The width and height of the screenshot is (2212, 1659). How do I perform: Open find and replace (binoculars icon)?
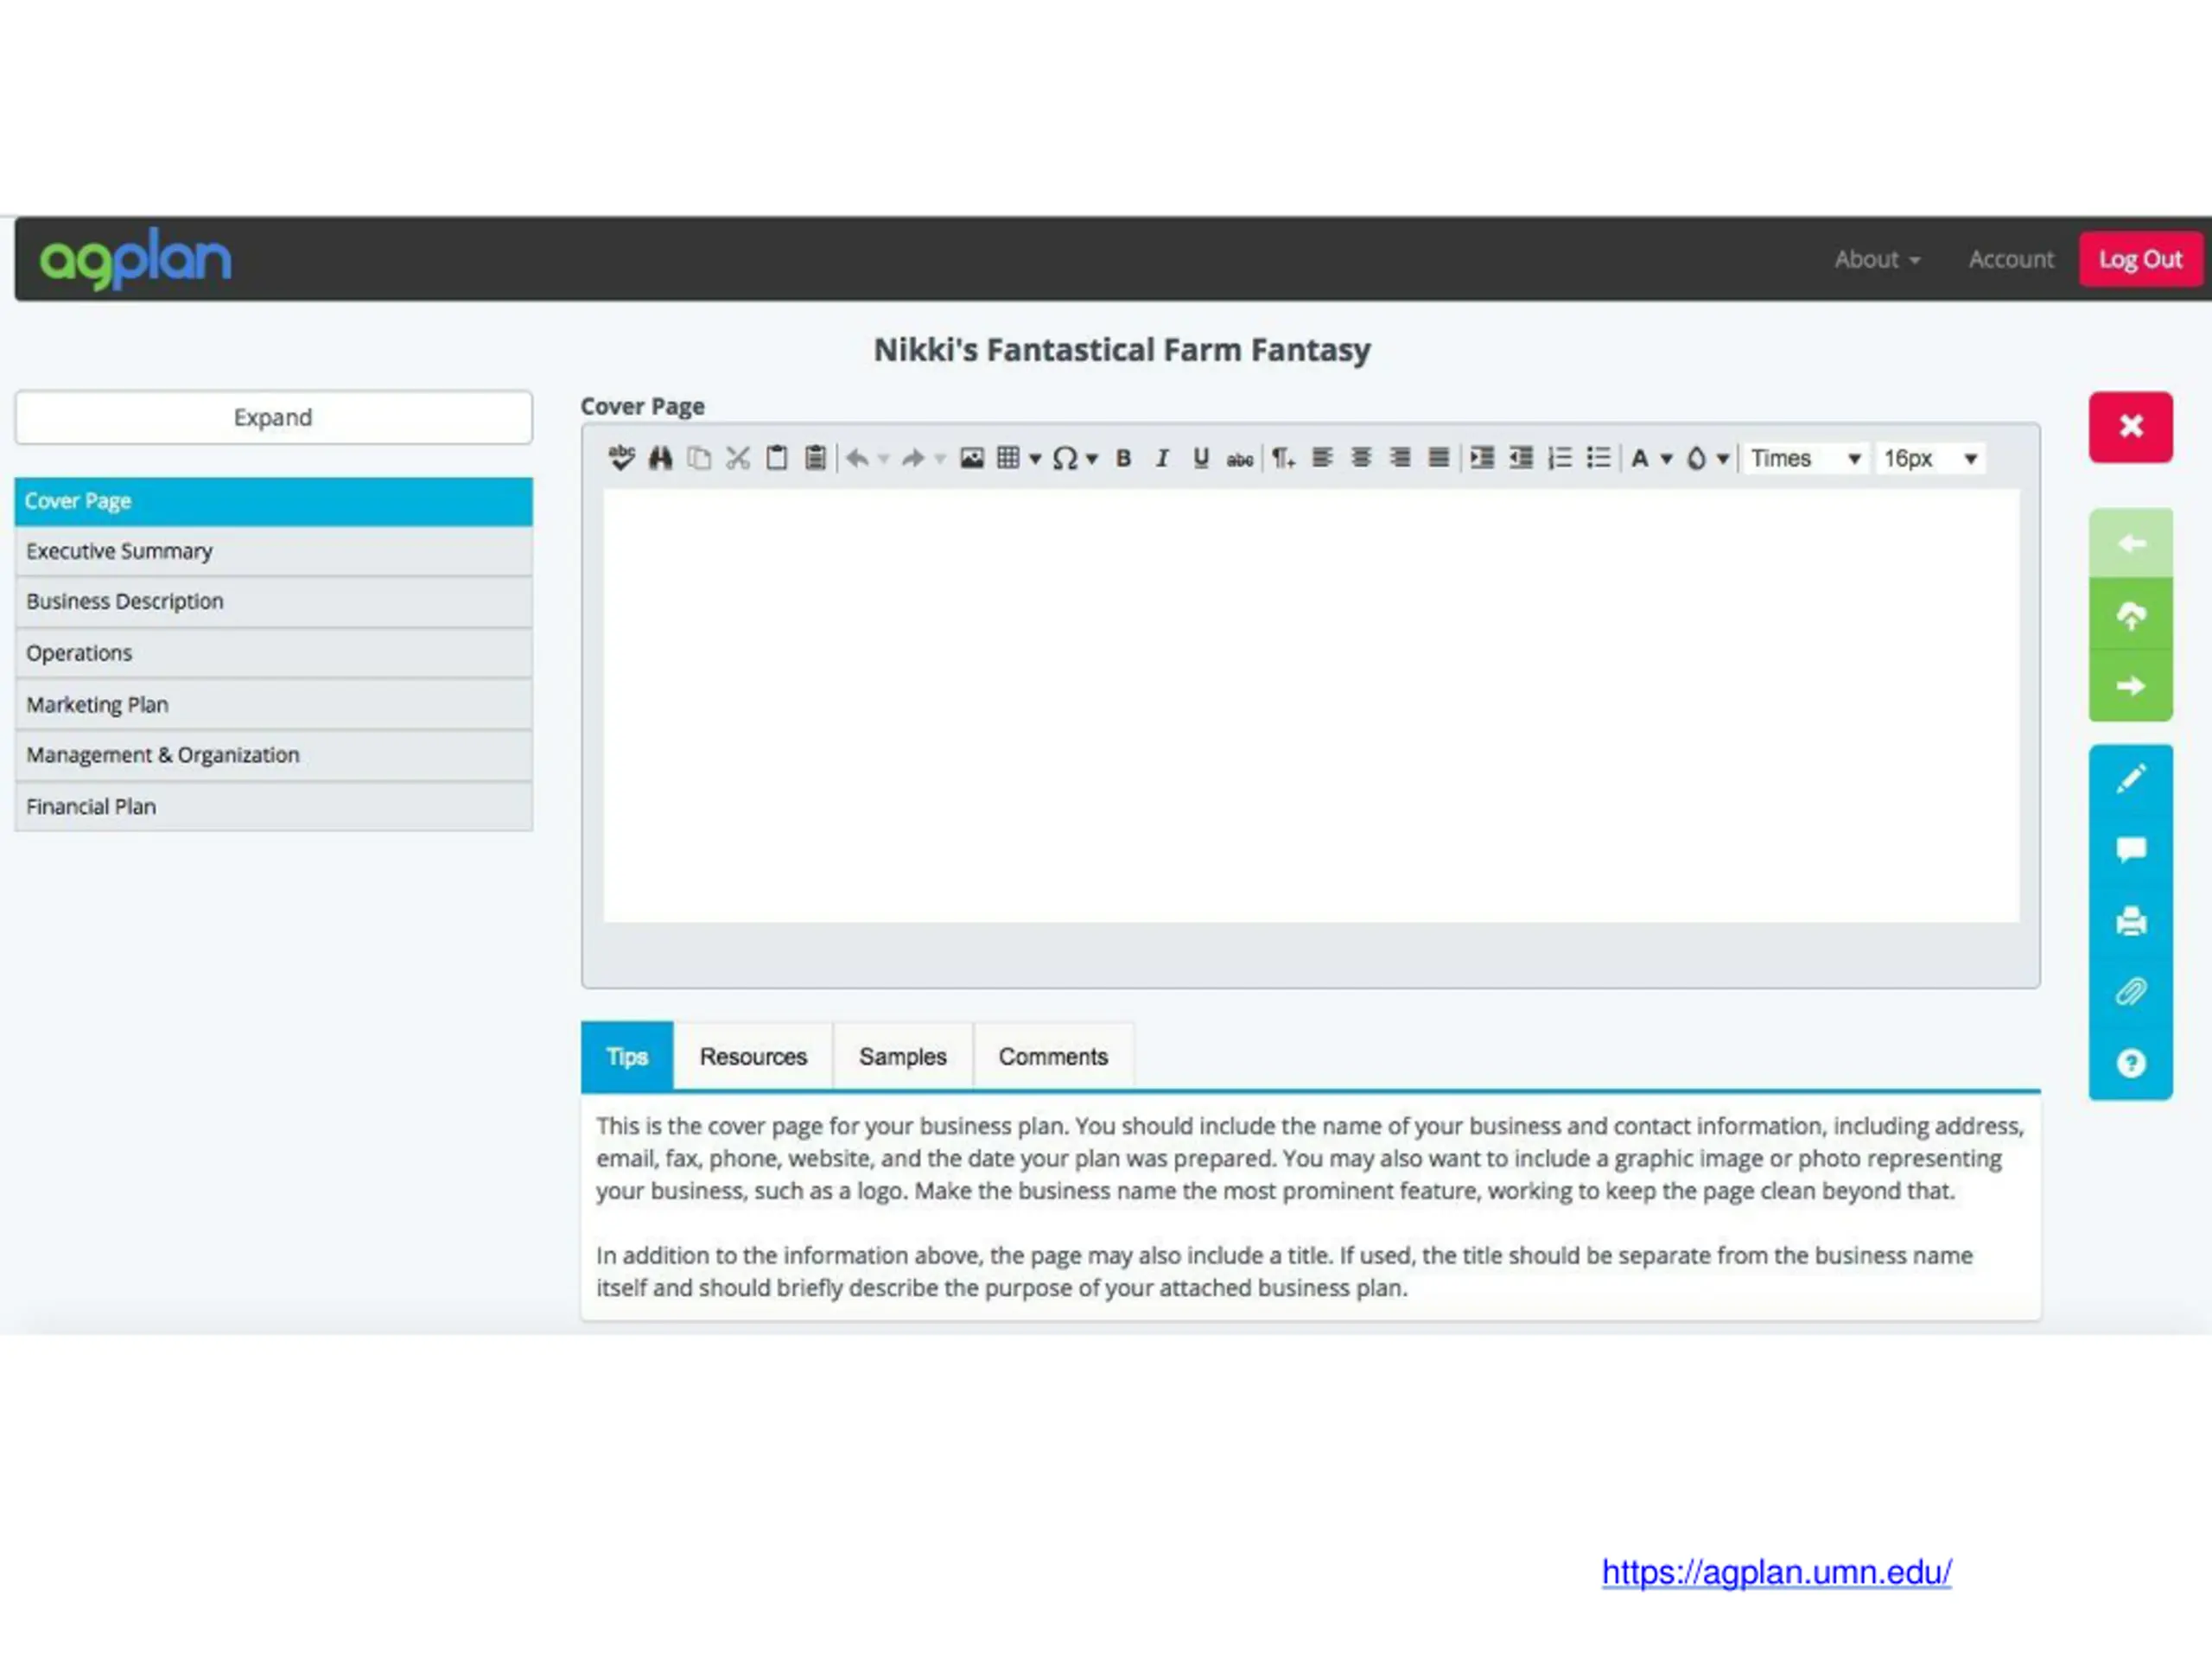pyautogui.click(x=660, y=458)
